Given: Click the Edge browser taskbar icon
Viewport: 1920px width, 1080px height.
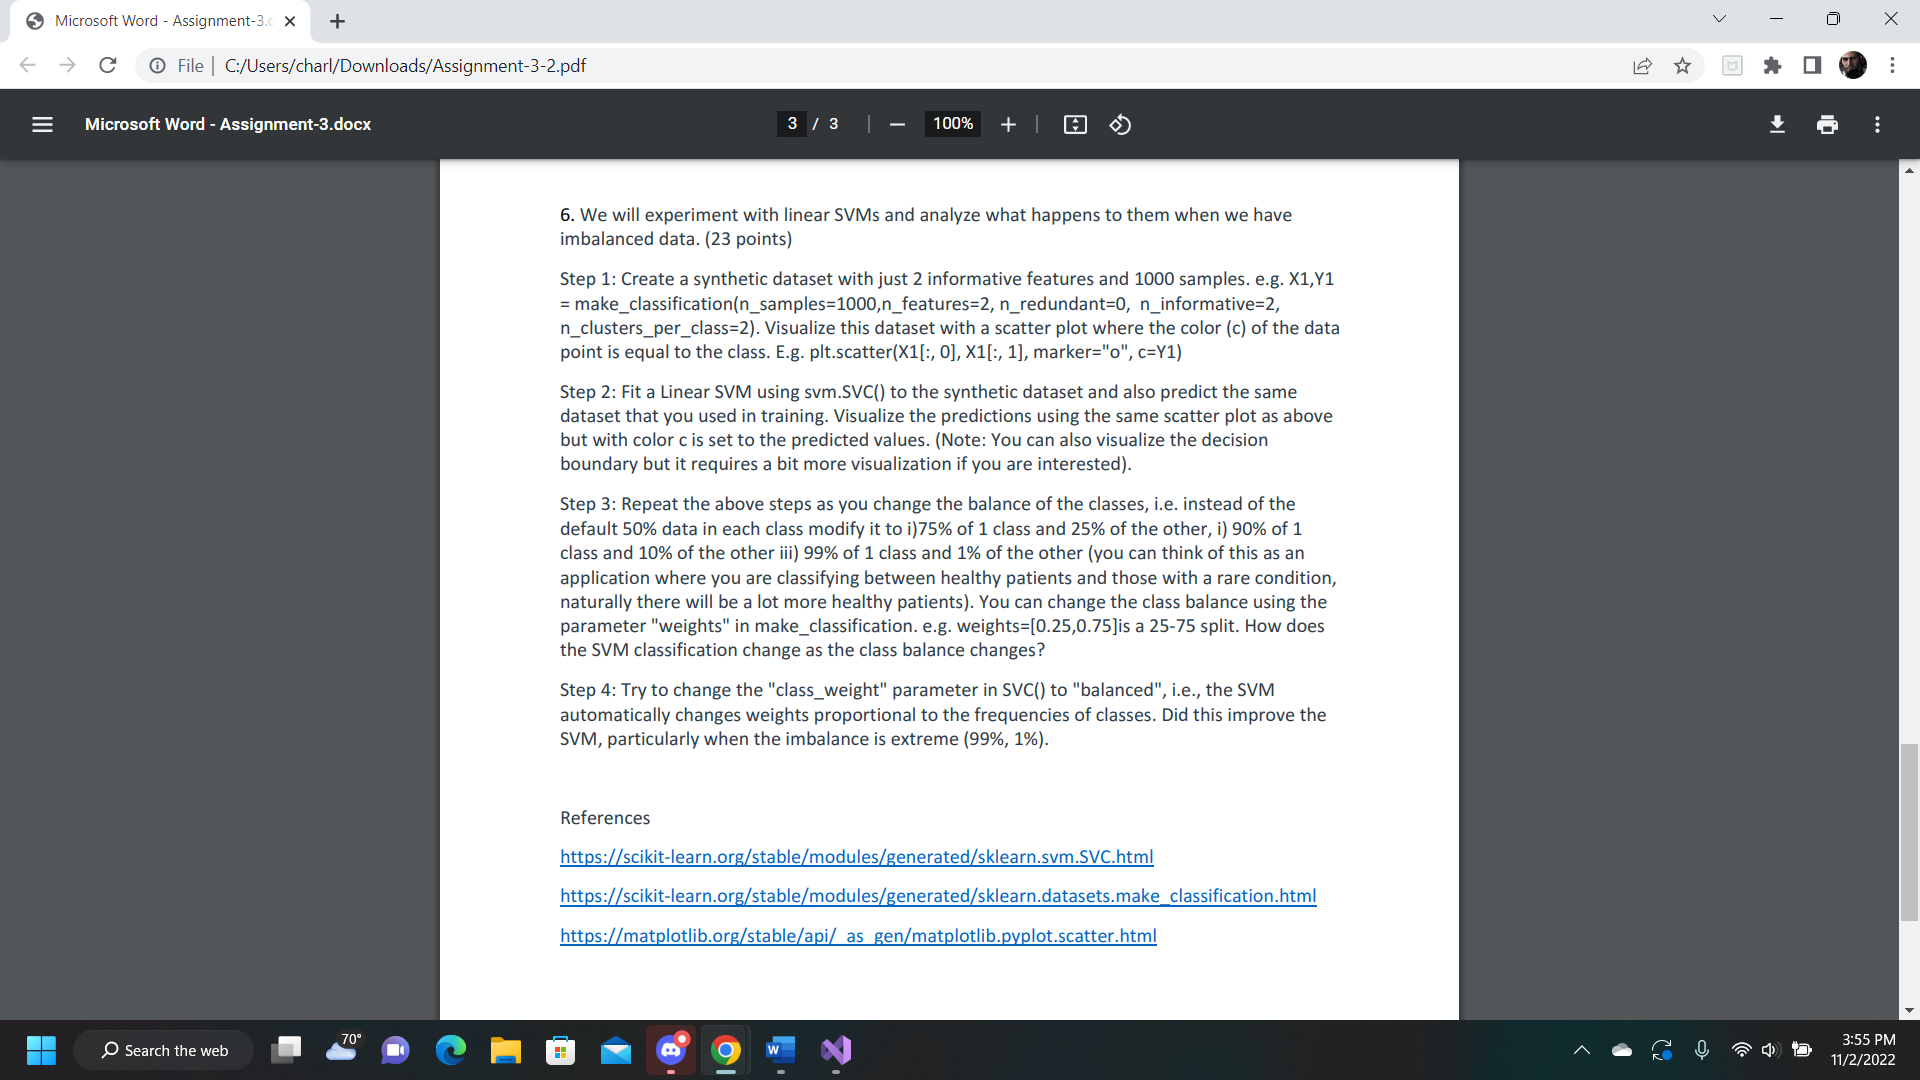Looking at the screenshot, I should point(448,1050).
